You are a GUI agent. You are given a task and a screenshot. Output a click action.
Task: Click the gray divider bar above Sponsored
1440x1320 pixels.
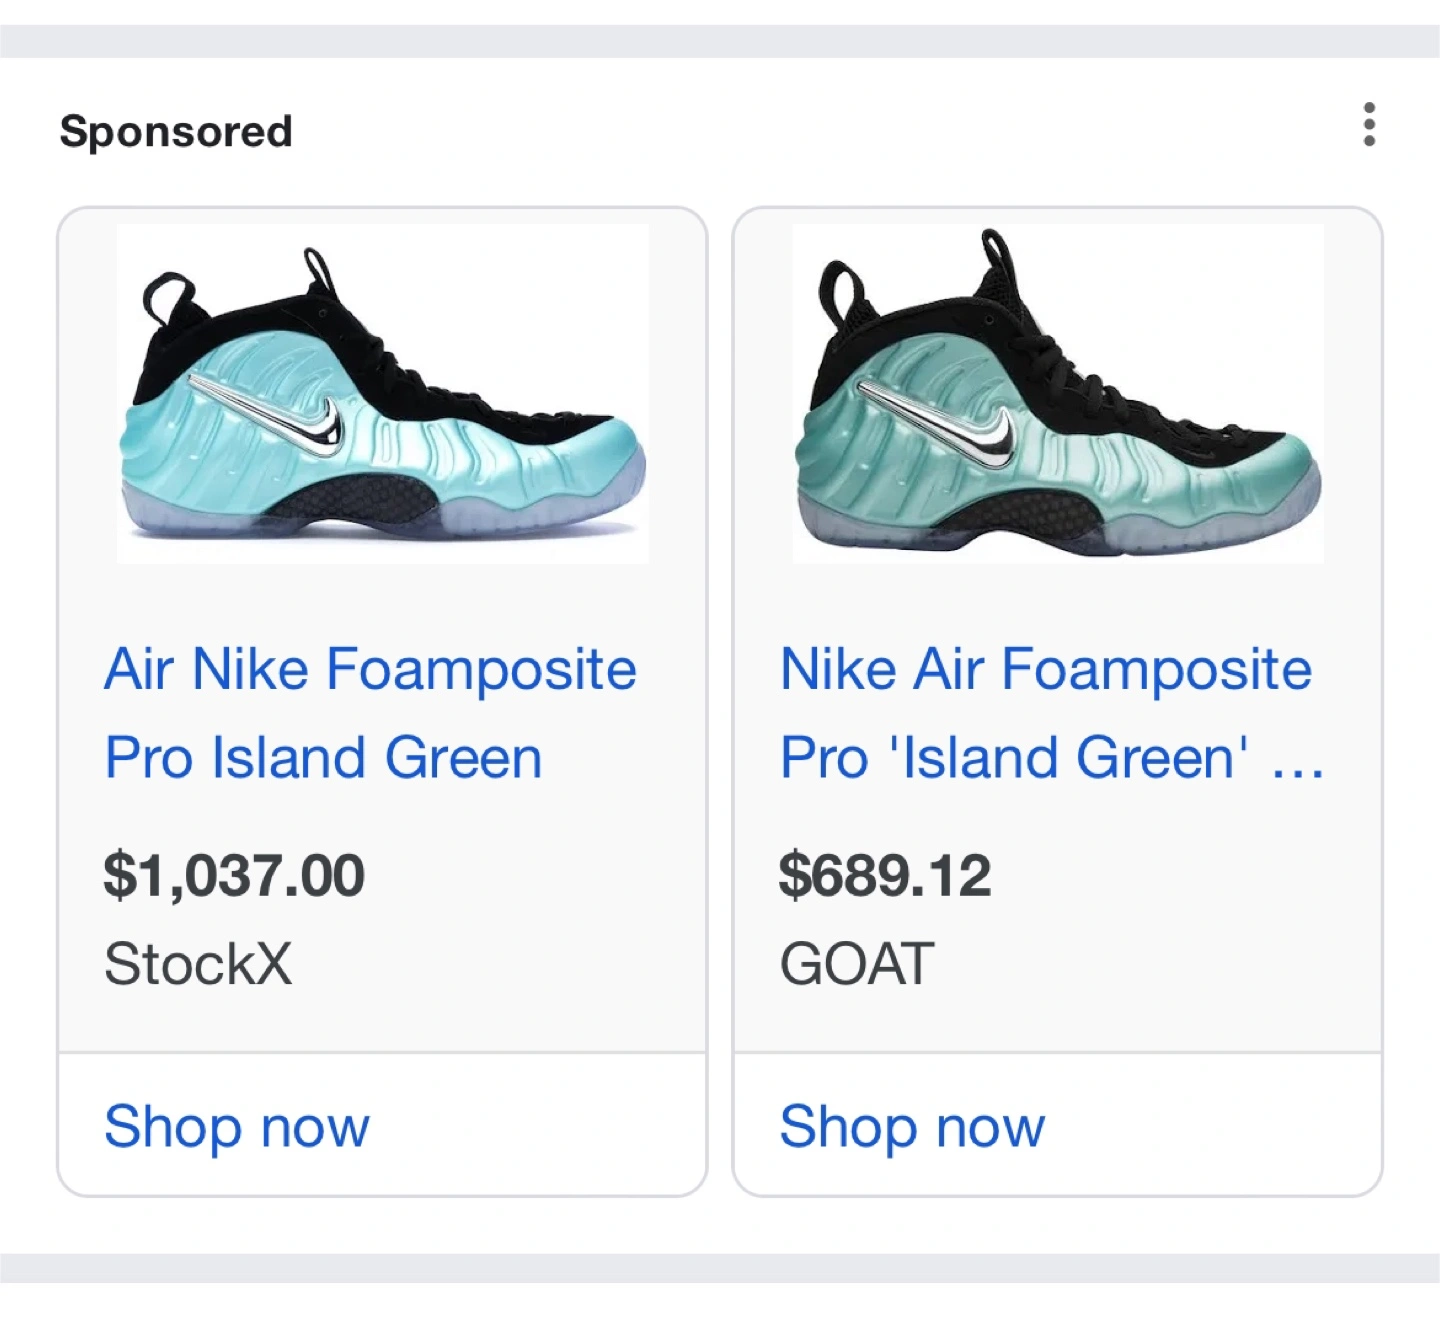[720, 42]
